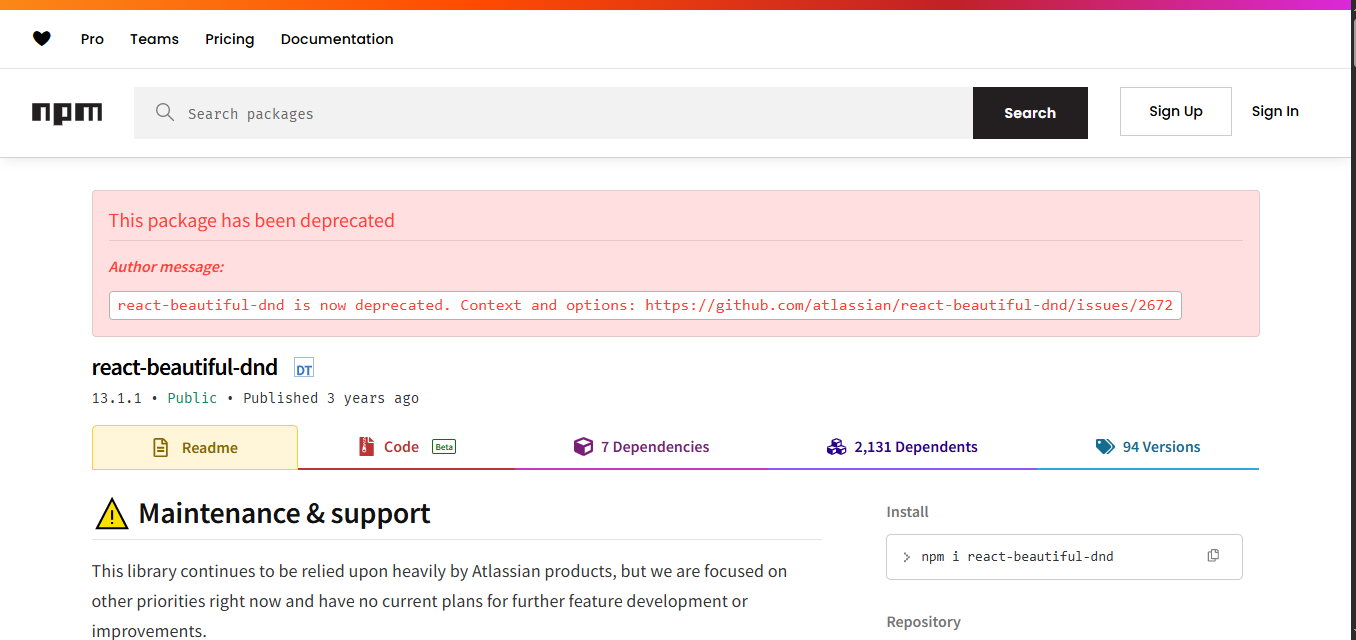
Task: Open the 7 Dependencies tab
Action: click(x=641, y=447)
